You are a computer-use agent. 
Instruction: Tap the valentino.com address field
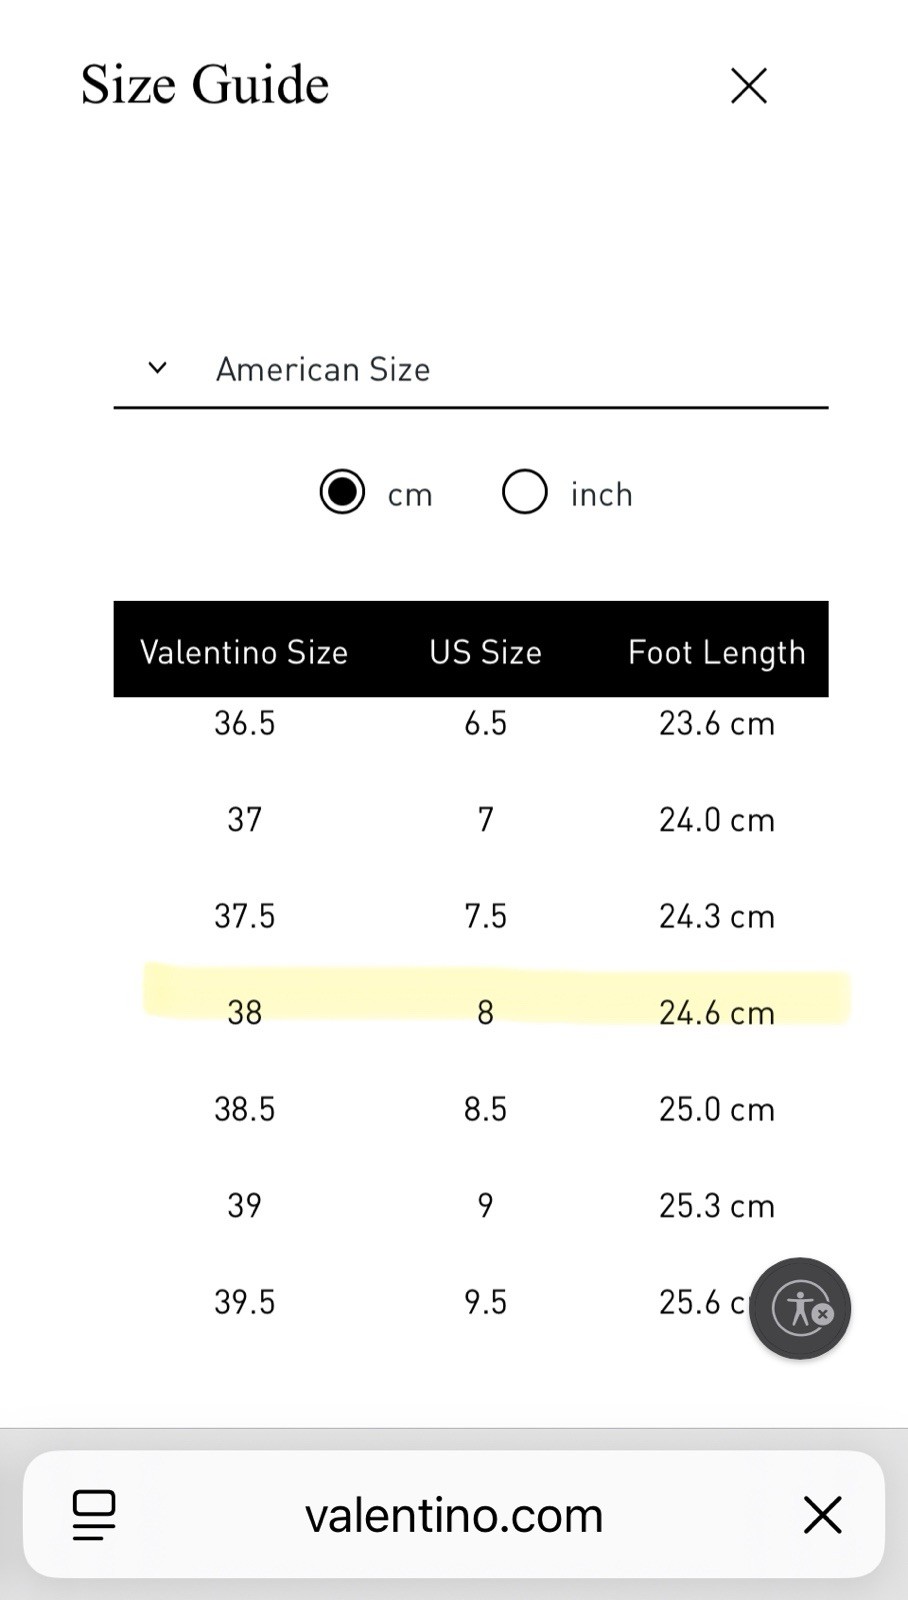[x=454, y=1515]
